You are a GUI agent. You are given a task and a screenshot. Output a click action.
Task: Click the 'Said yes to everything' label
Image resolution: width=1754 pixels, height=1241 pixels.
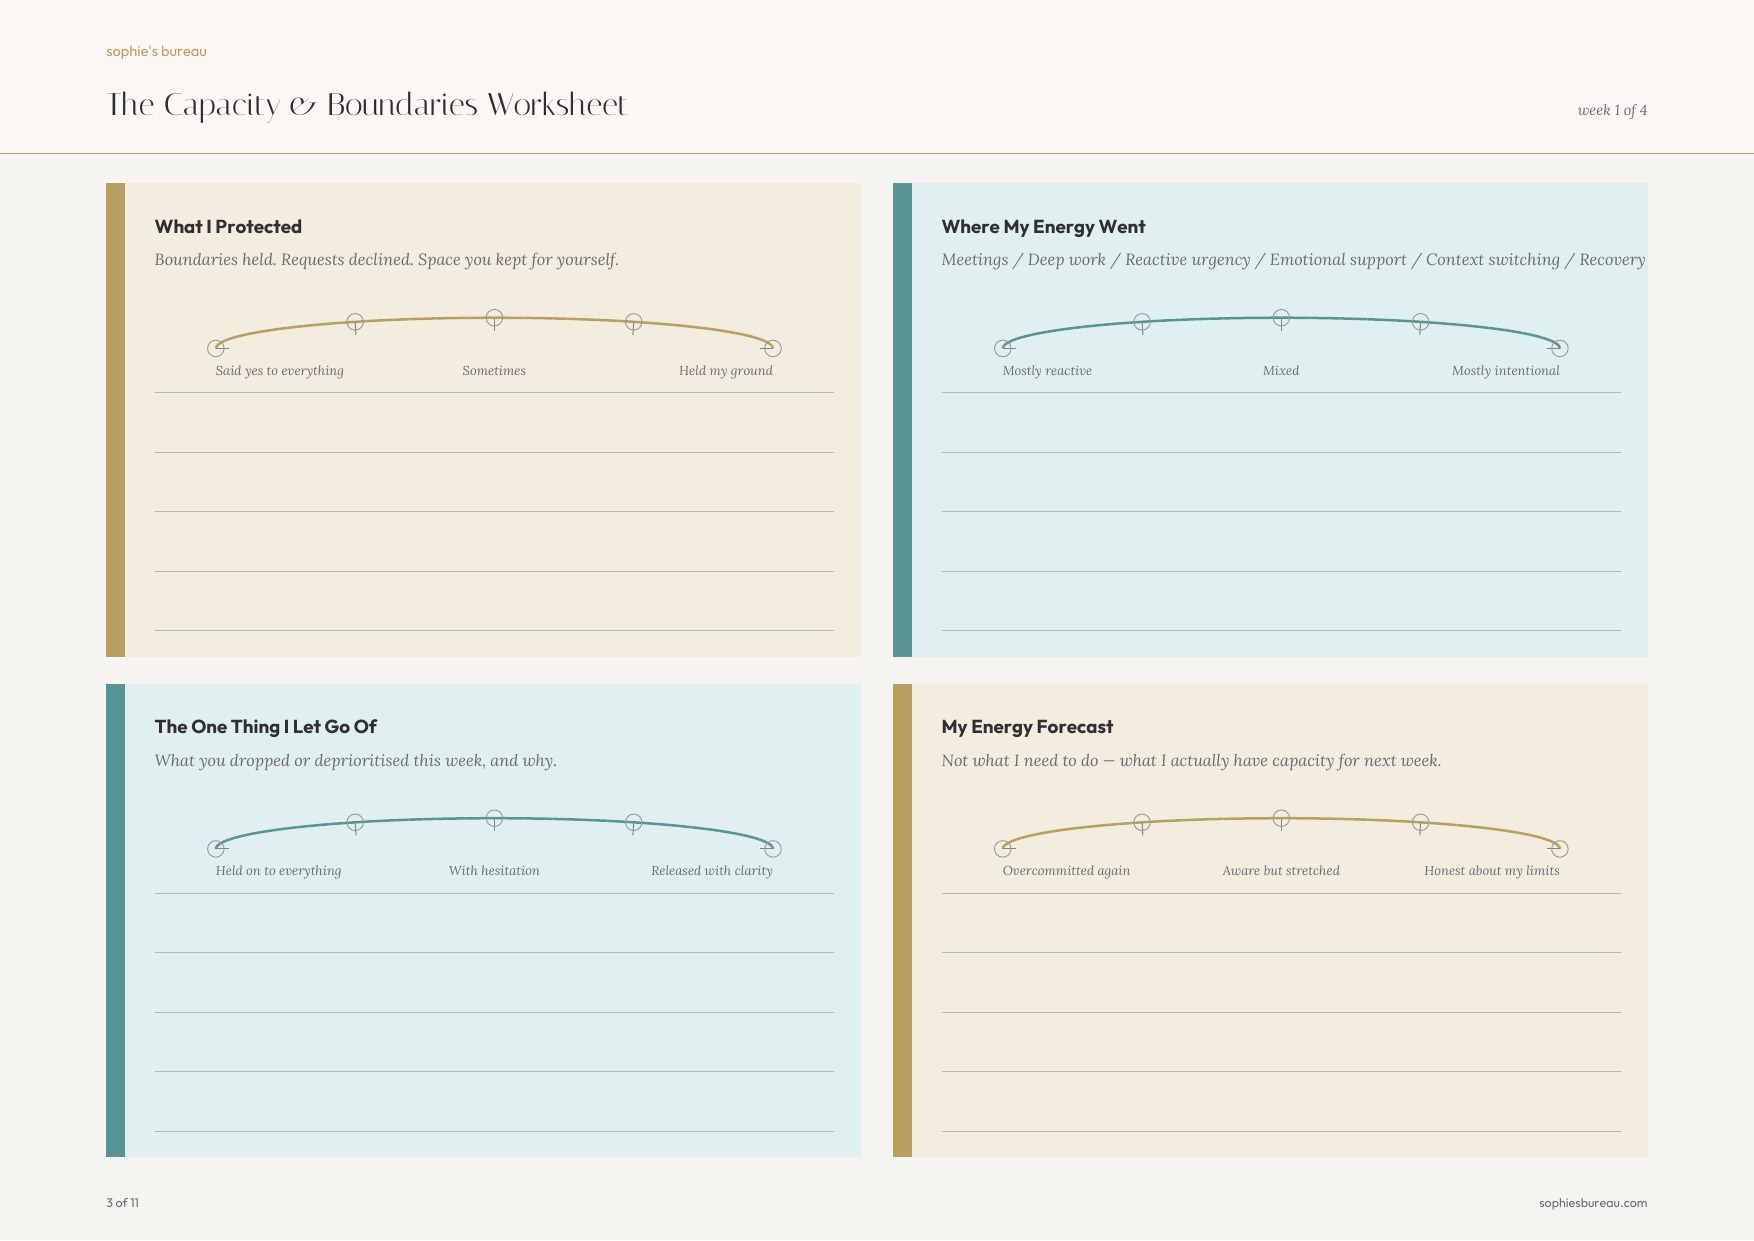(280, 371)
